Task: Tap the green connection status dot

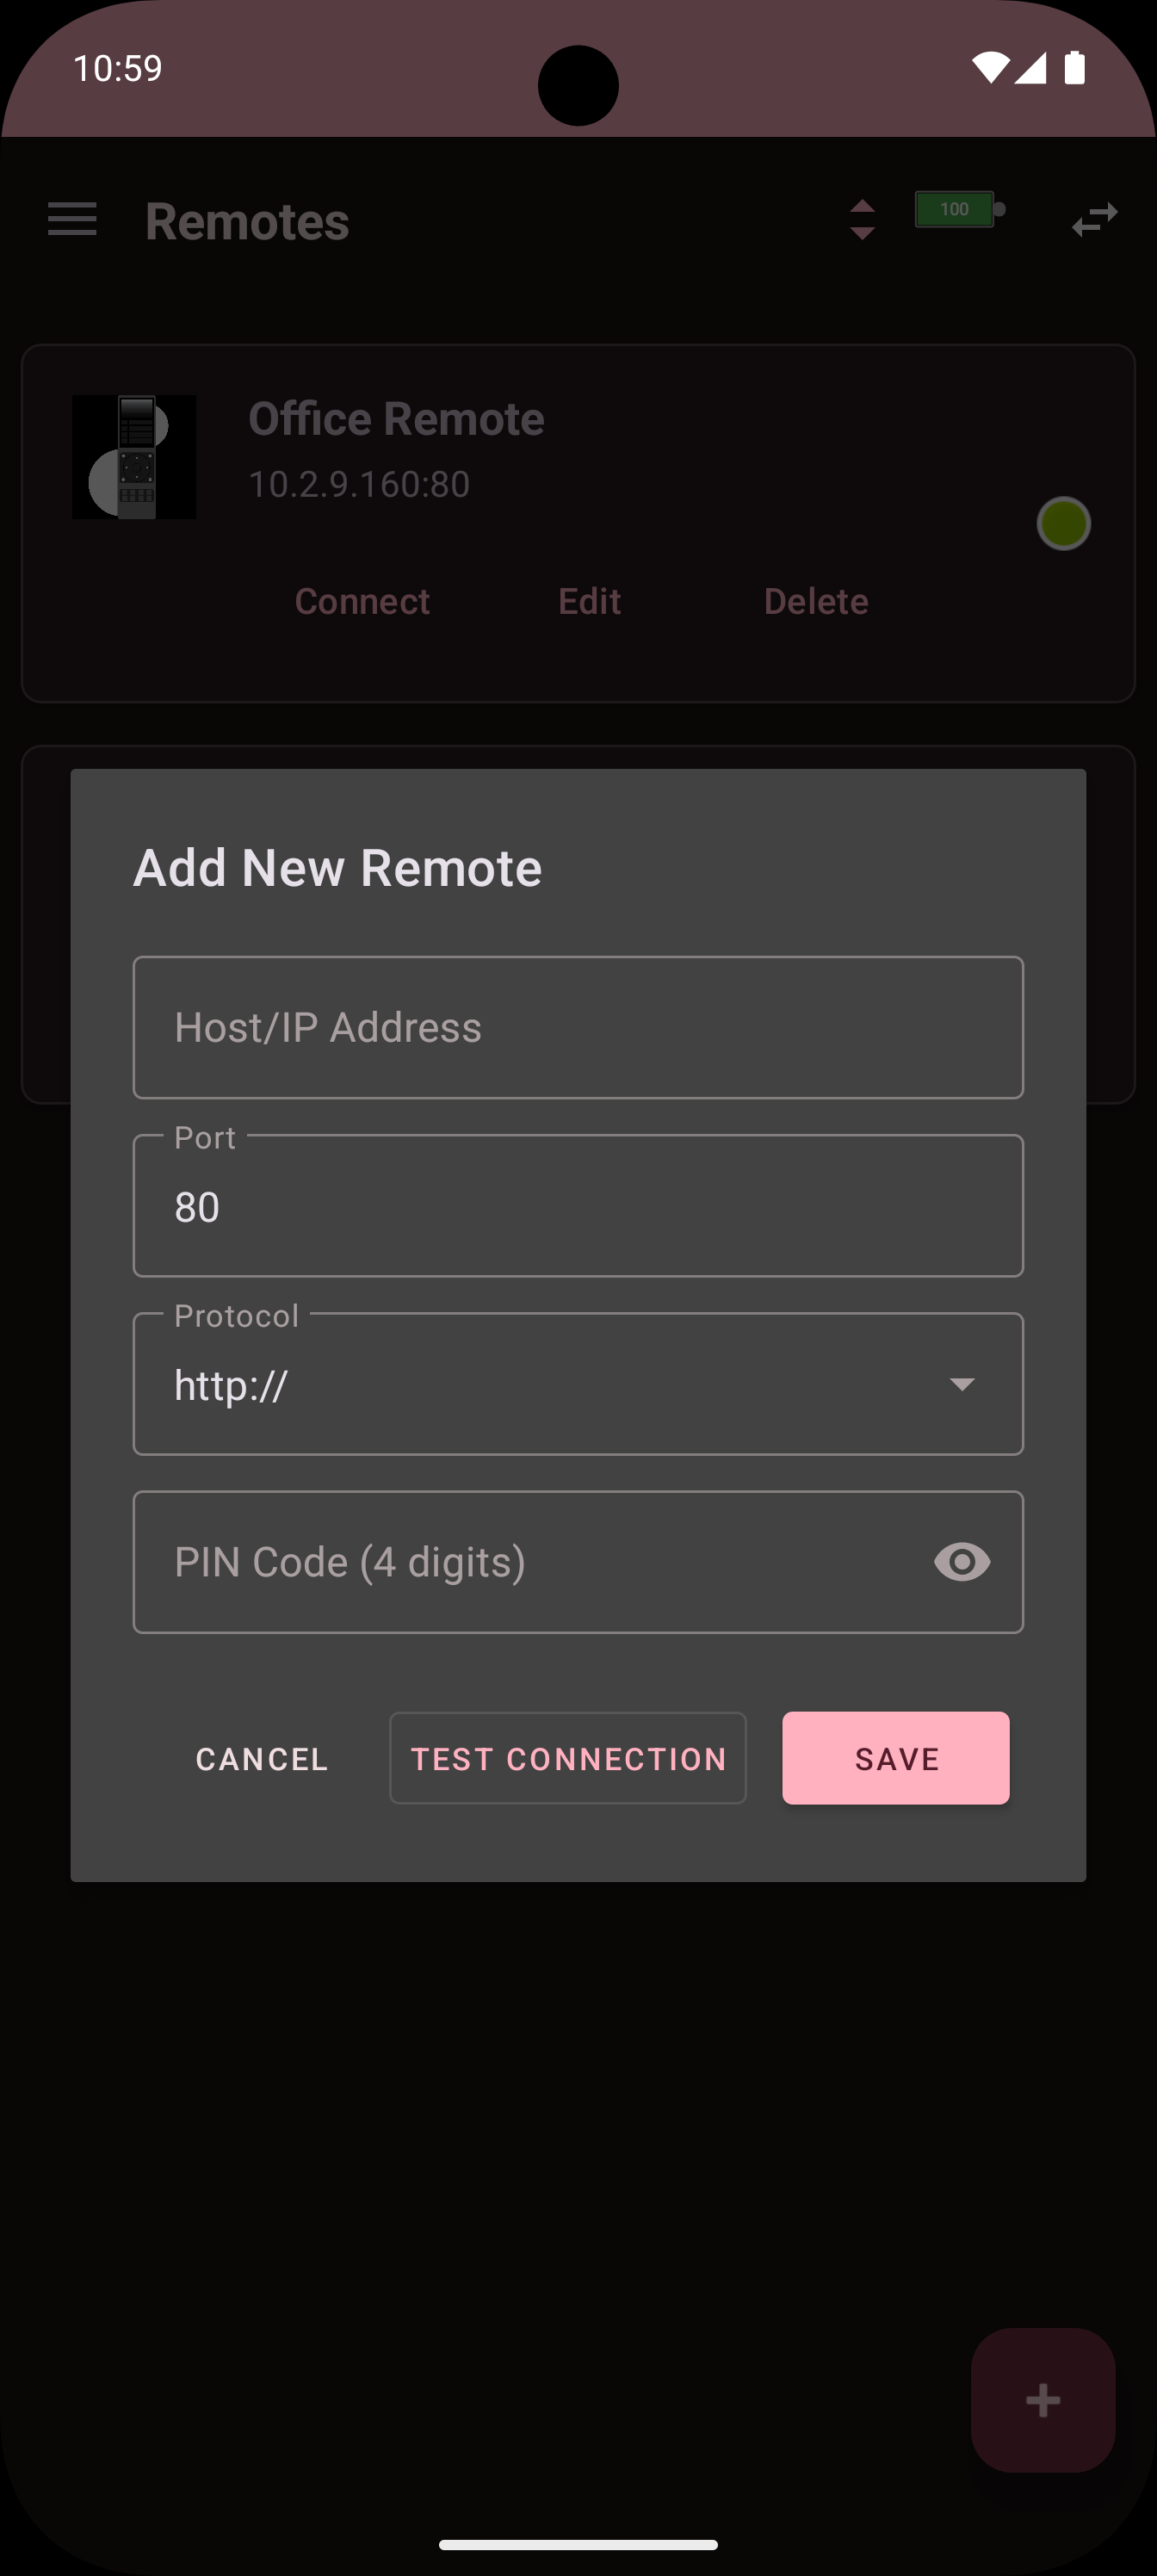Action: click(x=1063, y=523)
